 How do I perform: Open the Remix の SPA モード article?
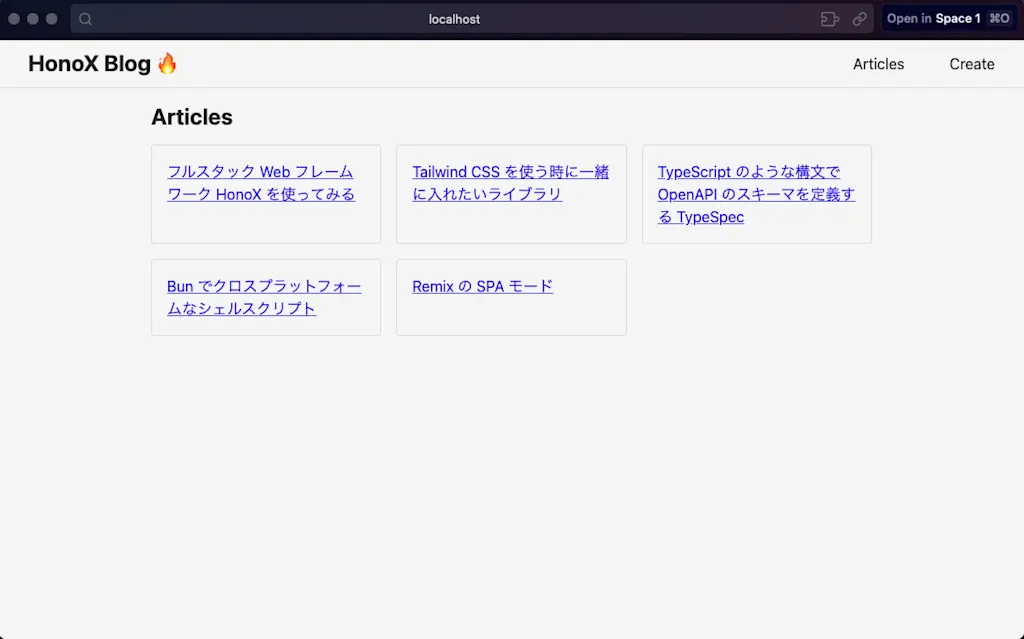(483, 286)
